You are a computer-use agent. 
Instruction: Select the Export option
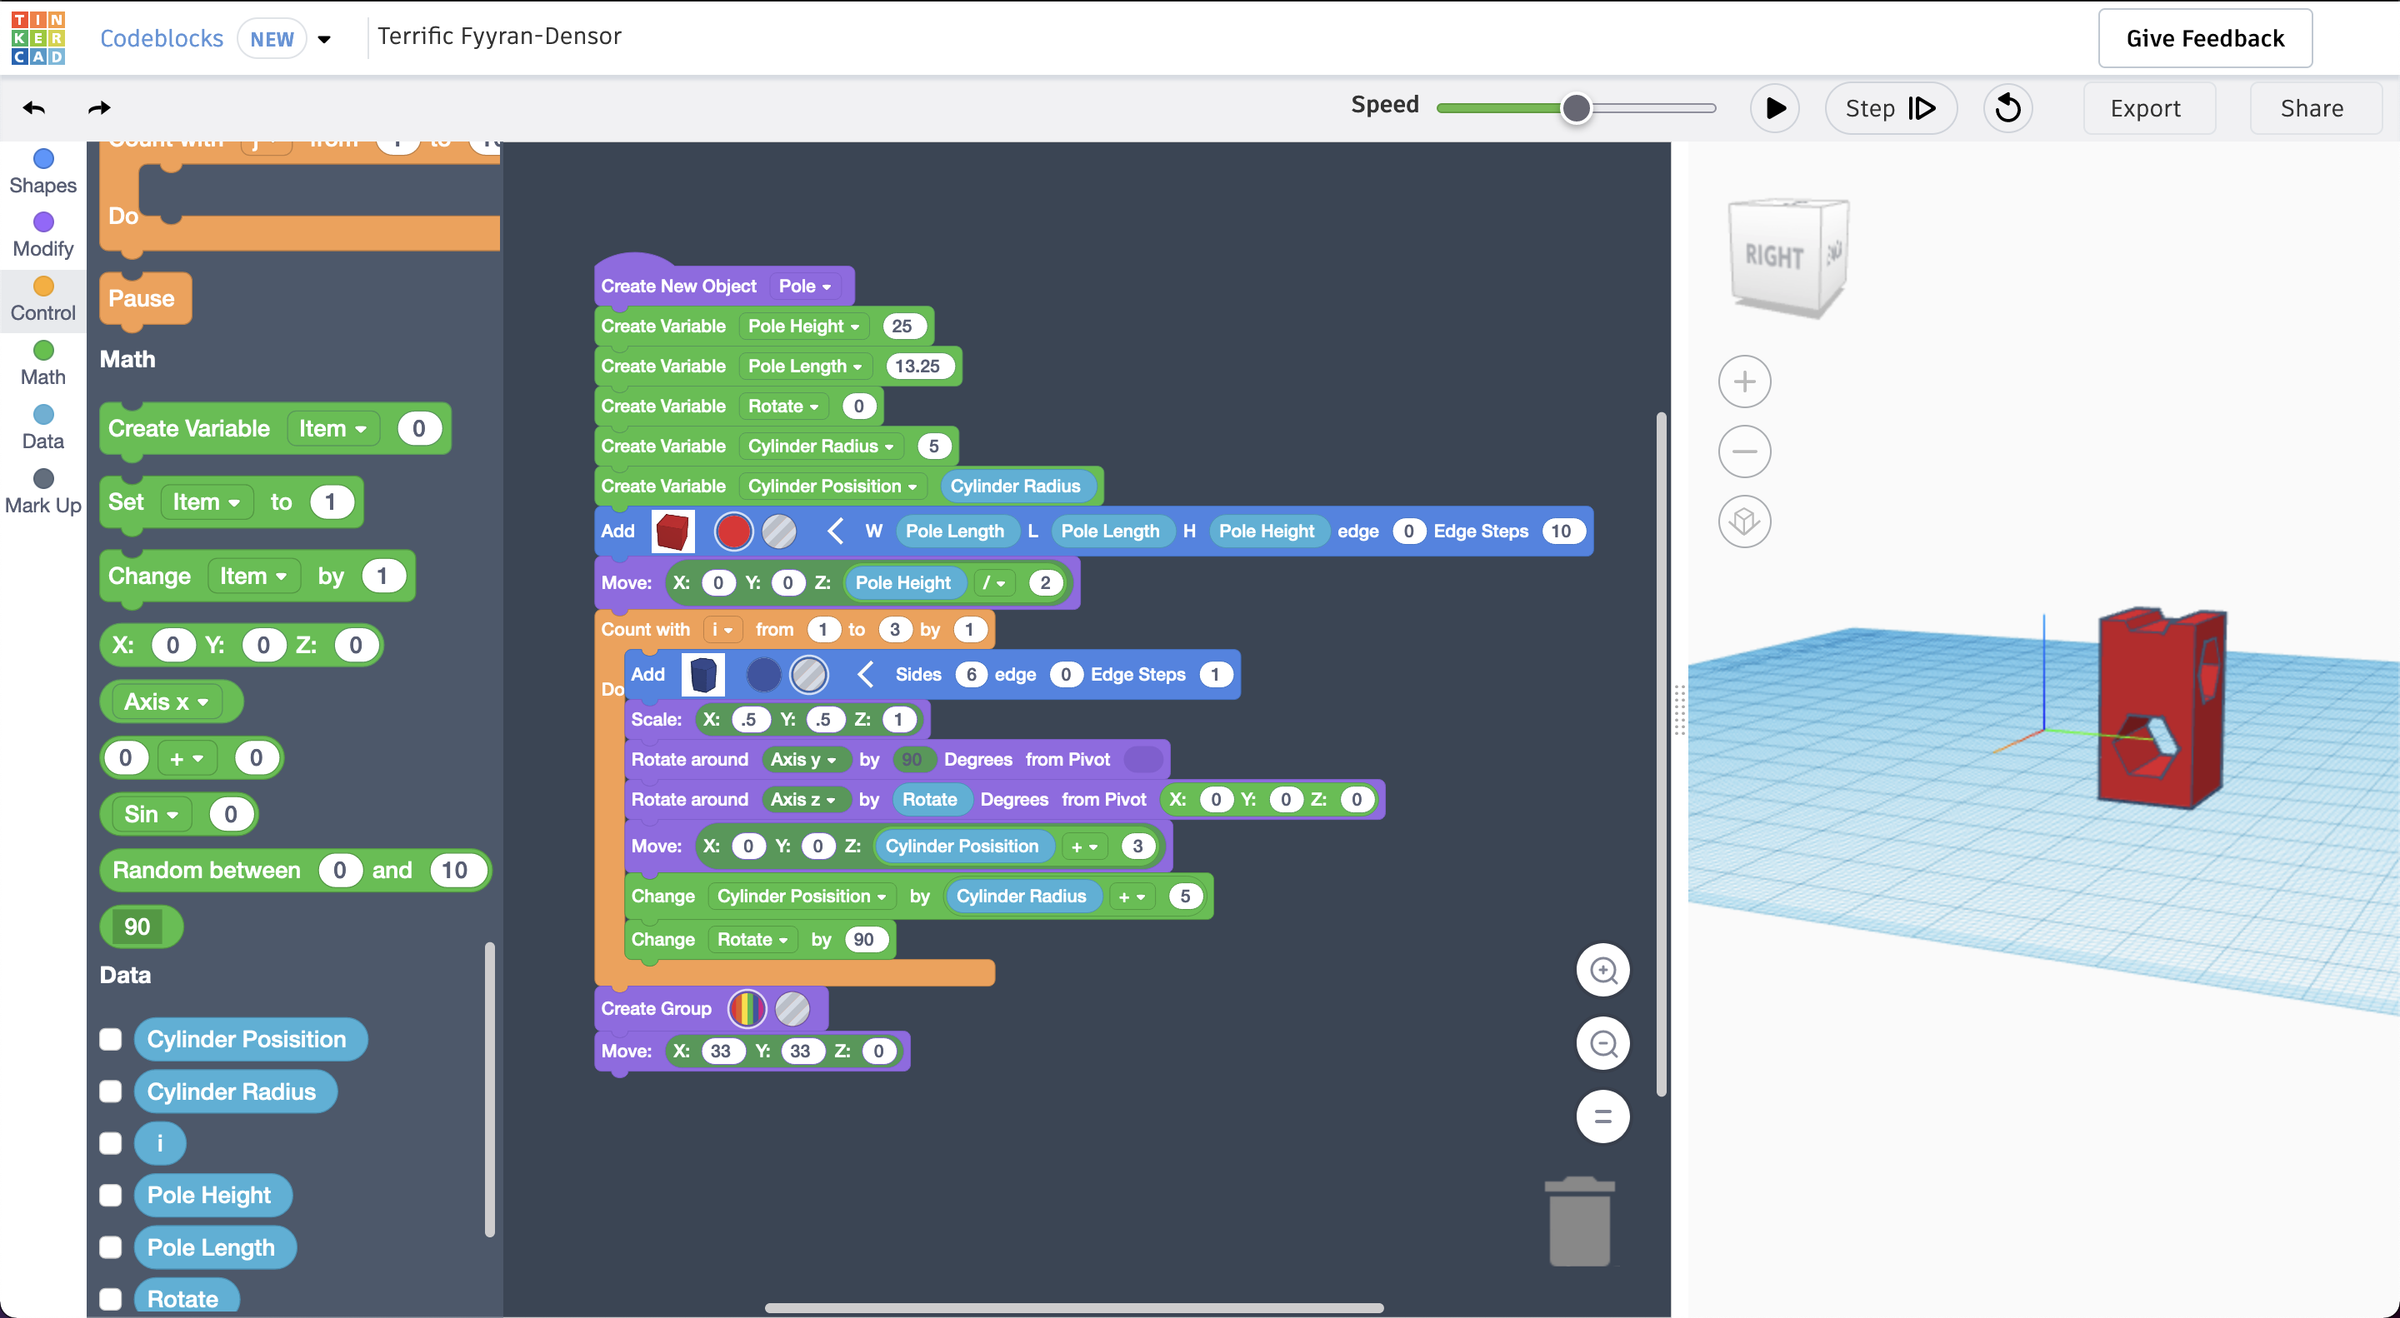pos(2148,108)
